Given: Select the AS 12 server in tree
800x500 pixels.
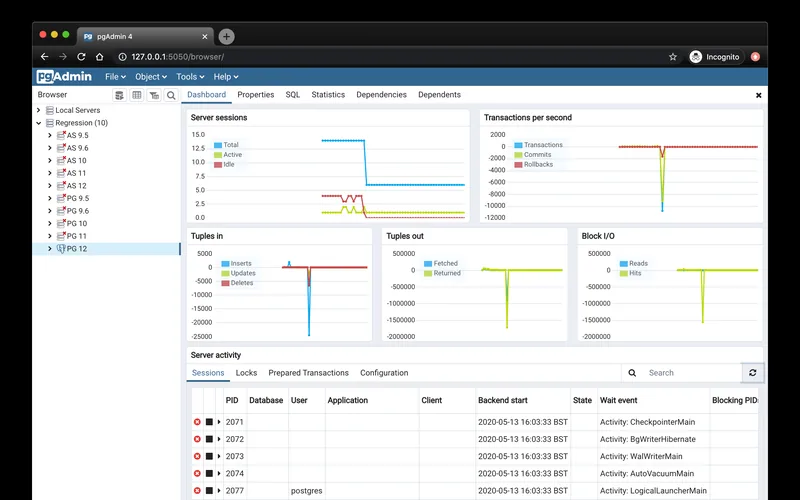Looking at the screenshot, I should (77, 186).
